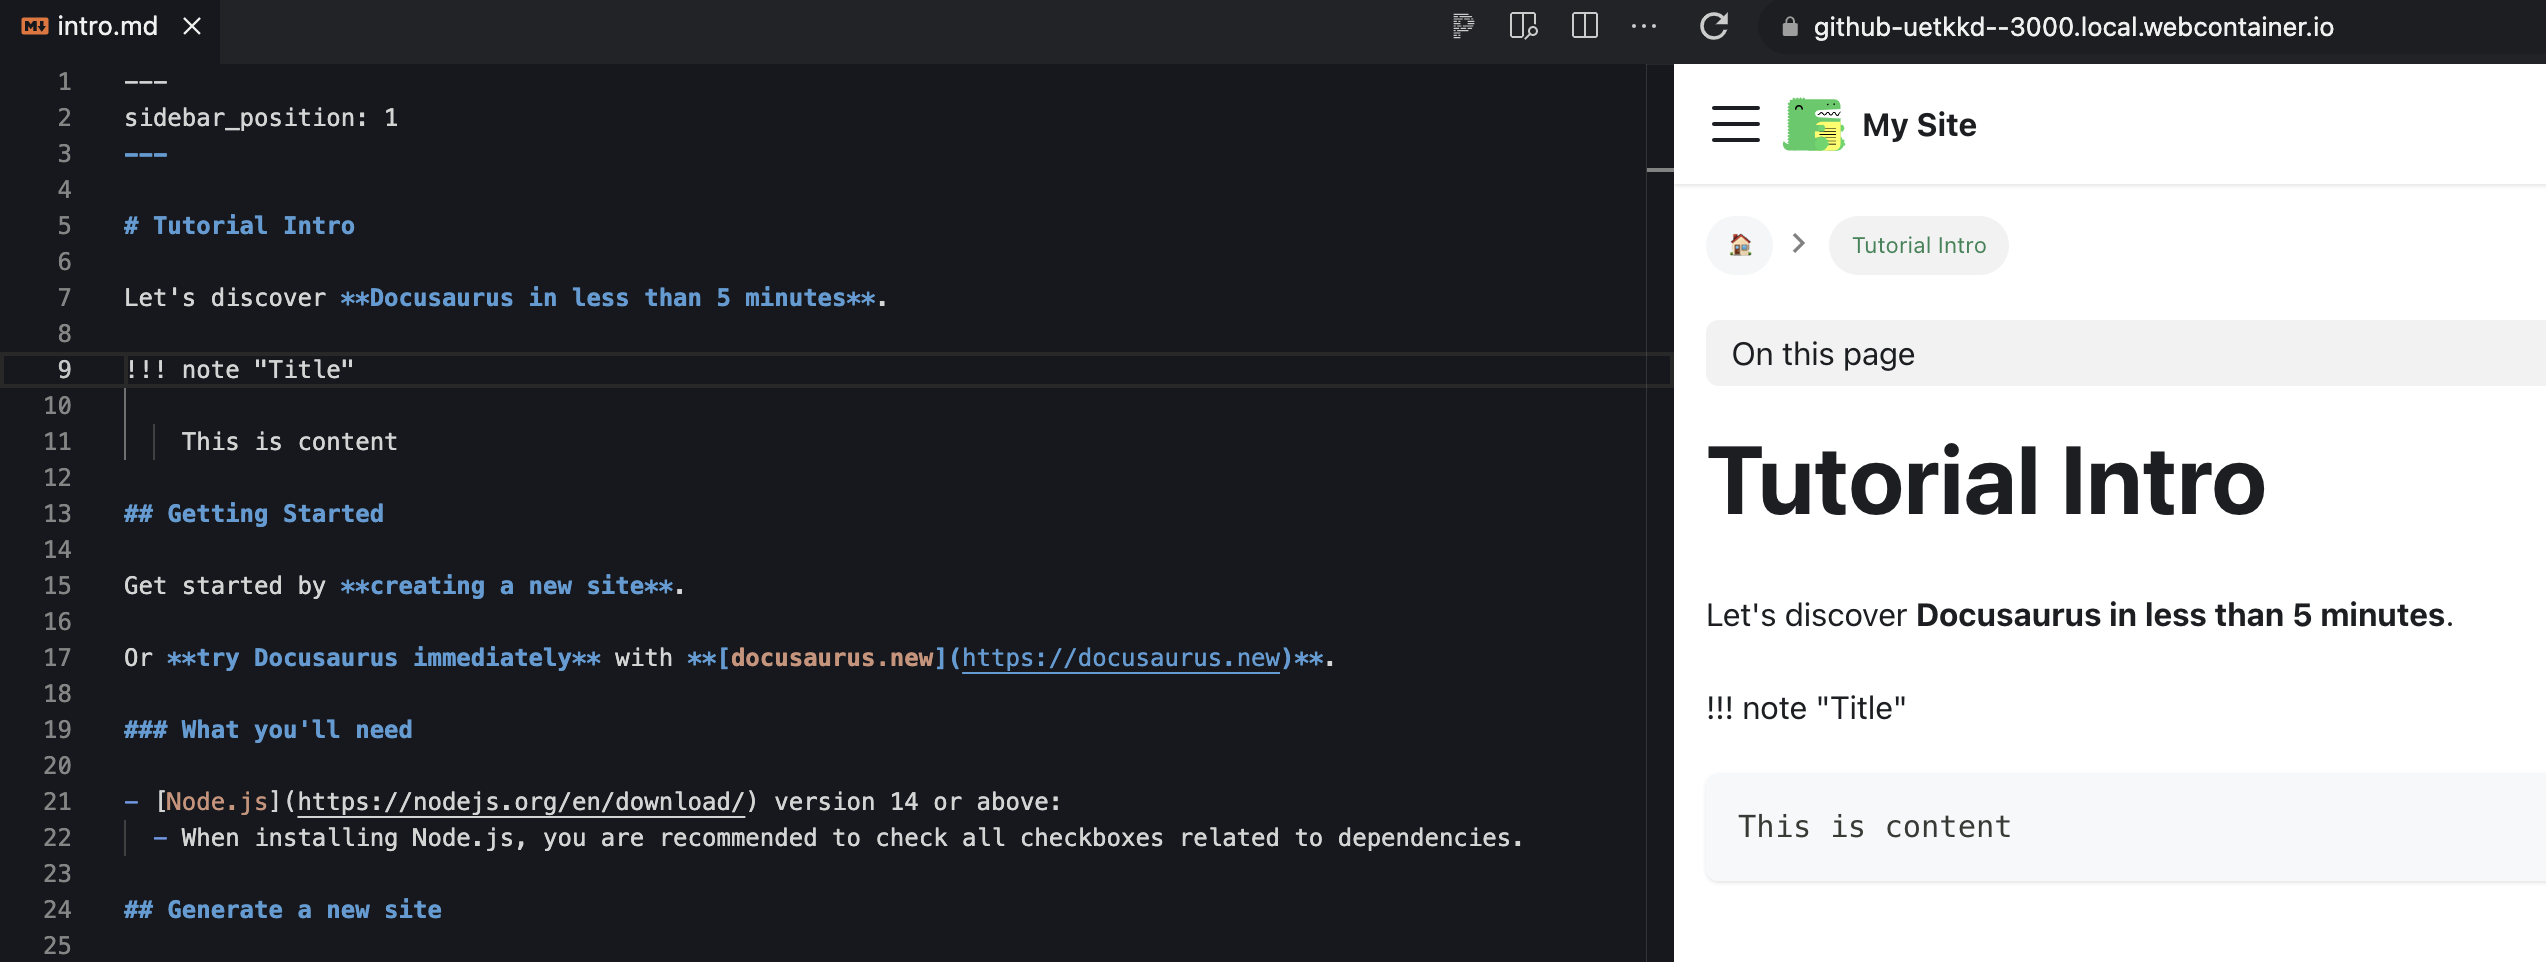Select the intro.md editor tab

[x=105, y=25]
